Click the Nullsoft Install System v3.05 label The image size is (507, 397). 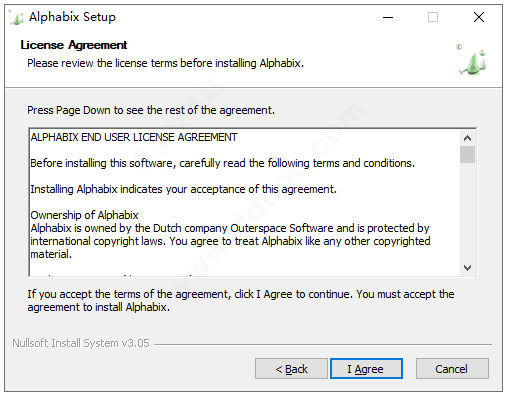click(x=81, y=343)
